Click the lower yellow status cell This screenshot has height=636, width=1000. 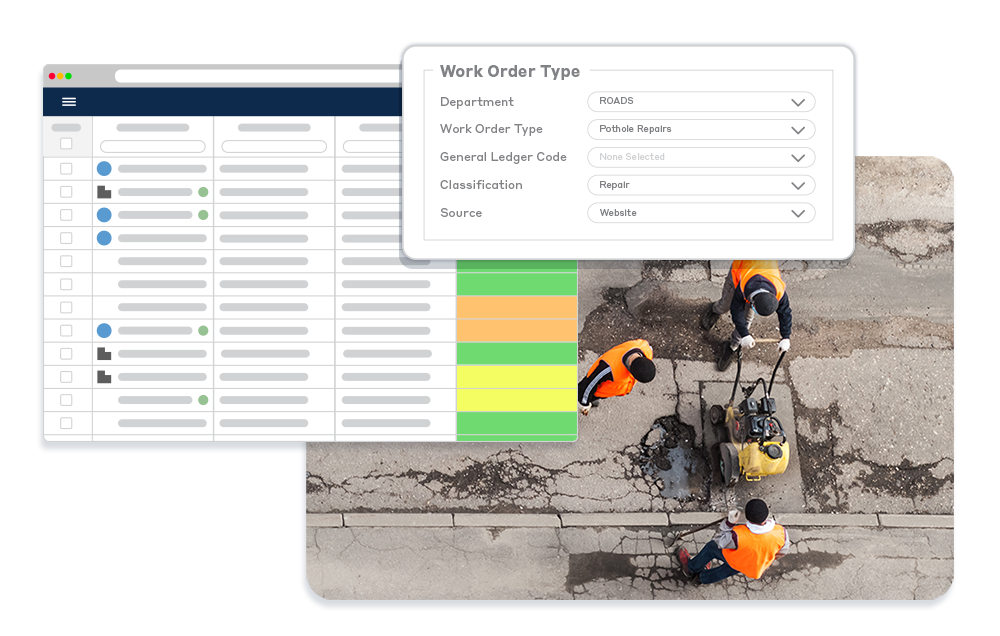517,400
